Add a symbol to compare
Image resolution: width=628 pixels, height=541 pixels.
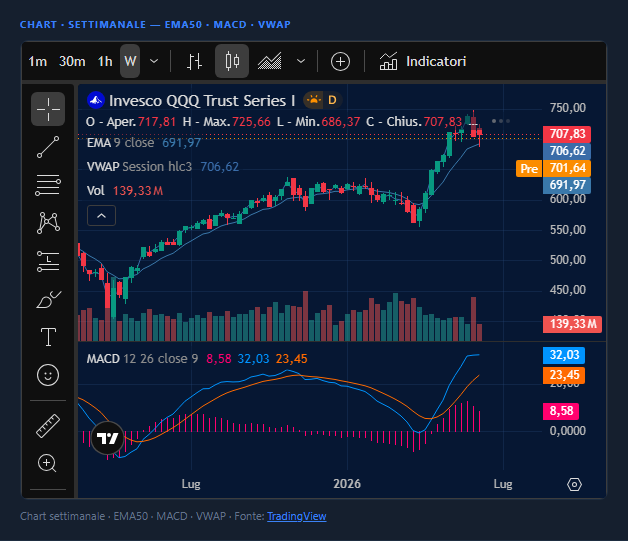click(x=340, y=62)
